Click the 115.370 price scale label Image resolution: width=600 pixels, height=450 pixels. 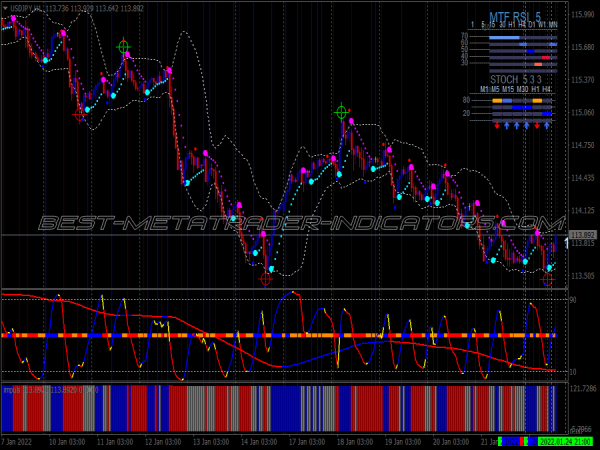(582, 80)
